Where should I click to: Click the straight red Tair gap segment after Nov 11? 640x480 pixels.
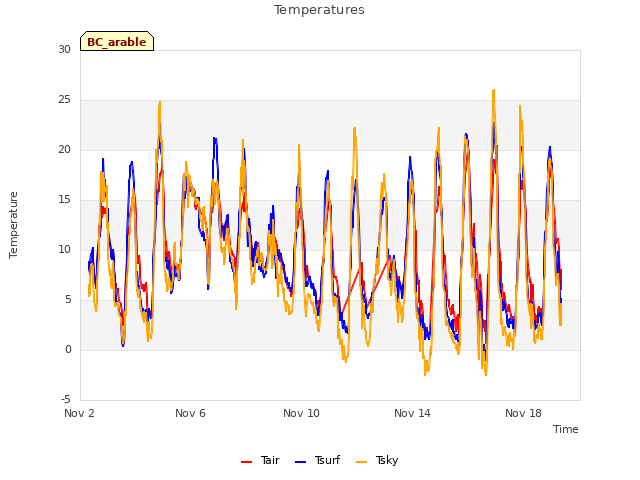351,290
